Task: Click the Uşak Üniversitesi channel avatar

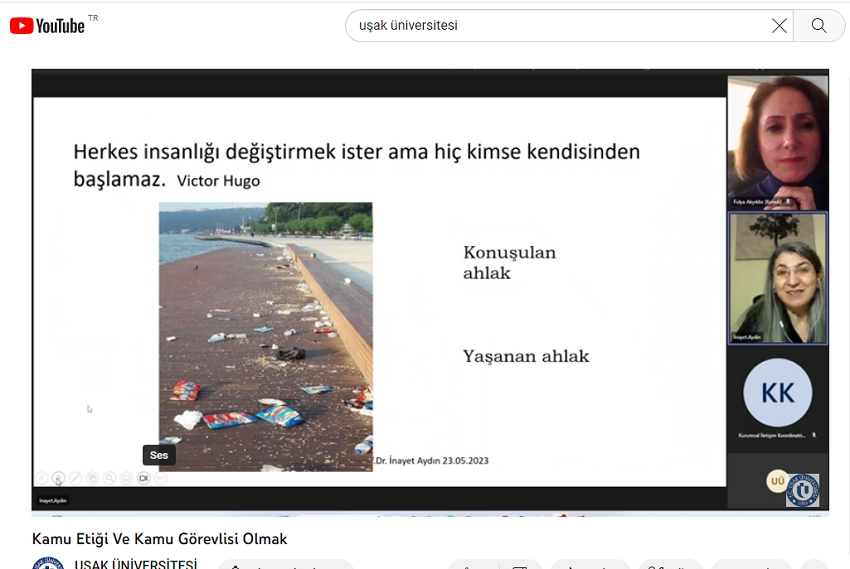Action: tap(47, 564)
